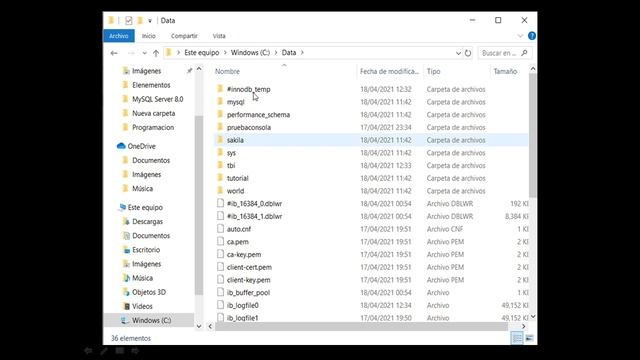Click the horizontal scrollbar of file list
This screenshot has width=640, height=360.
(361, 327)
